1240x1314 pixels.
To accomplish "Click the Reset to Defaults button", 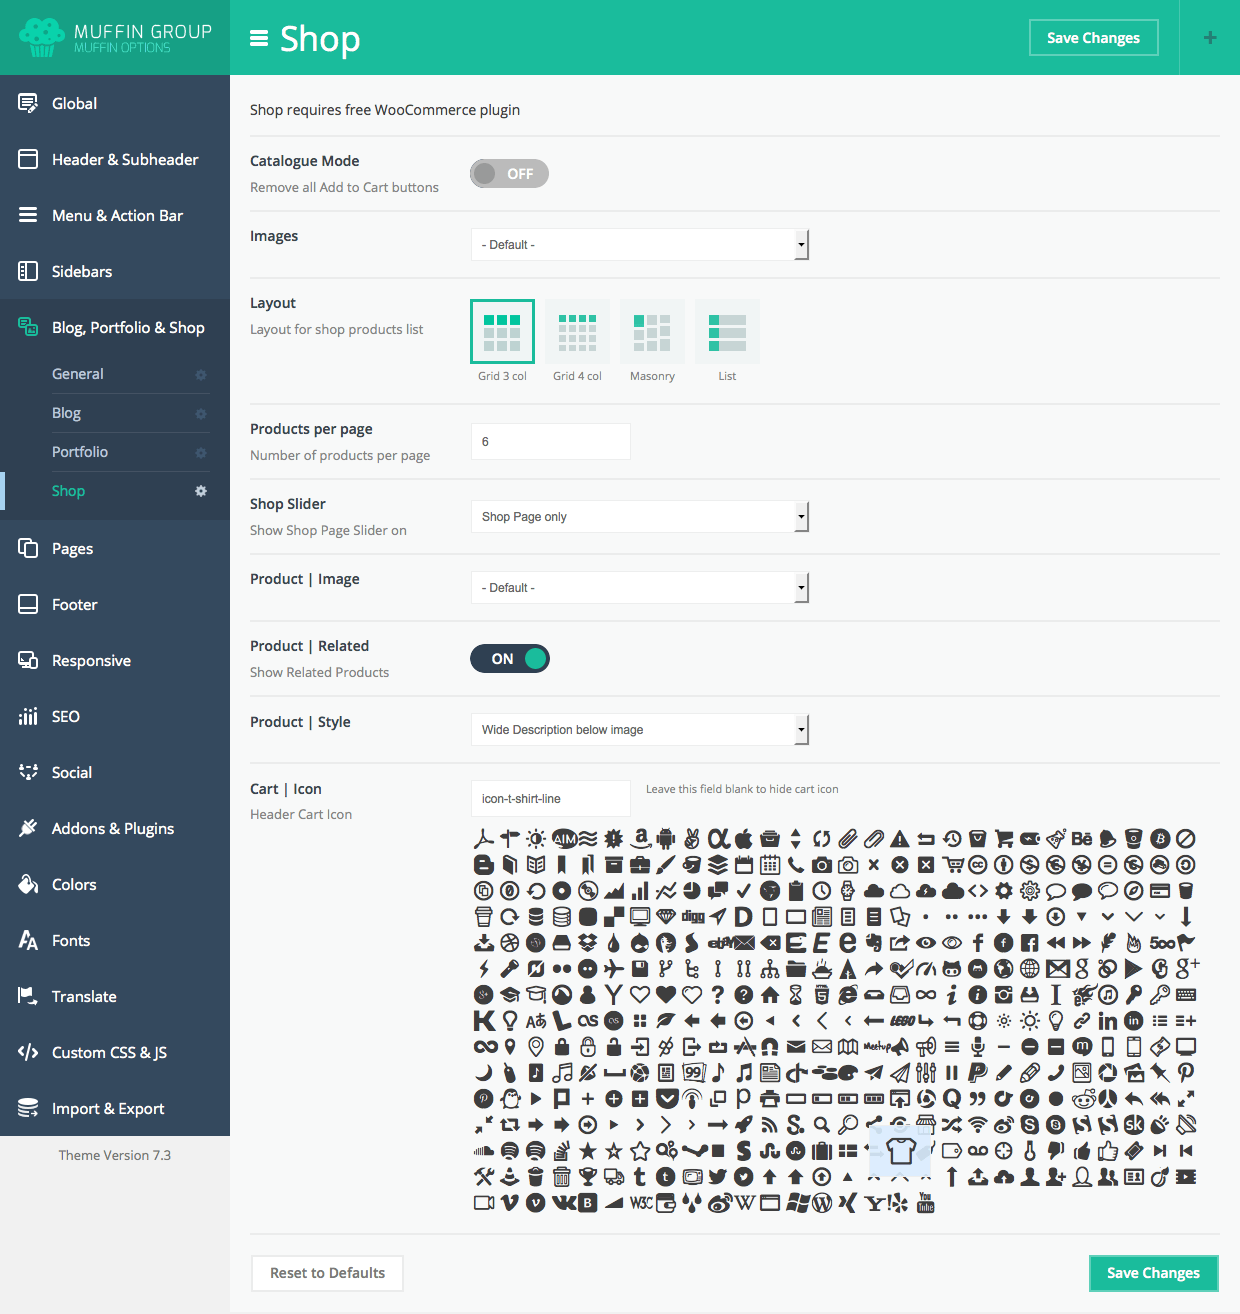I will pyautogui.click(x=327, y=1273).
